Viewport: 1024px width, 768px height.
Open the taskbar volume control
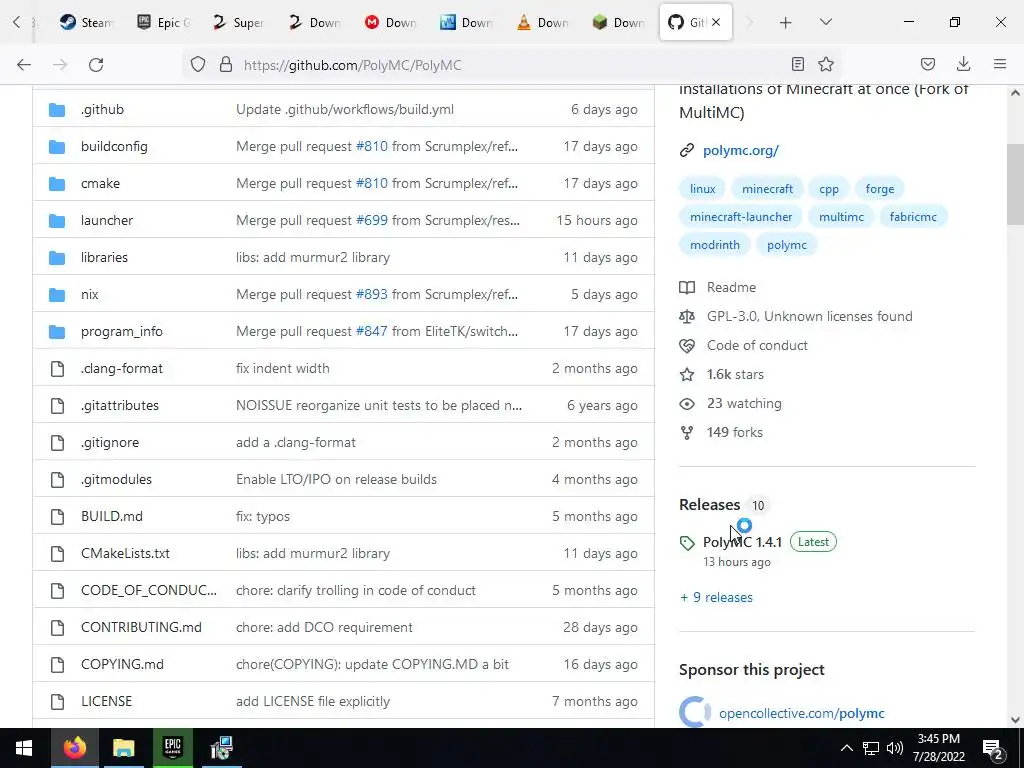pos(895,748)
